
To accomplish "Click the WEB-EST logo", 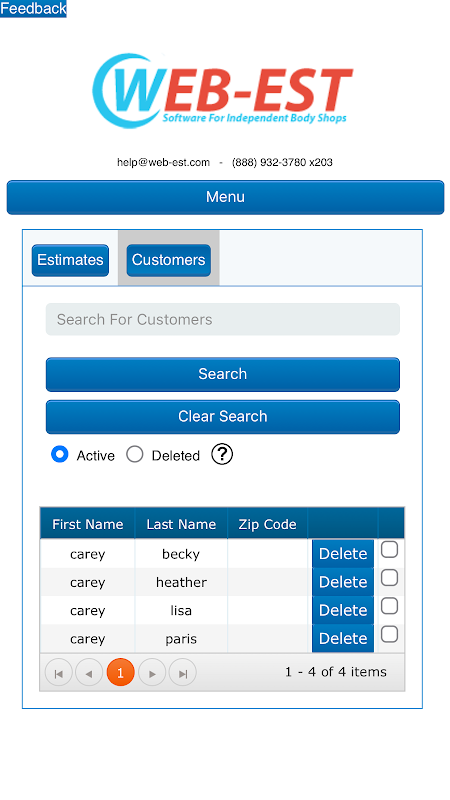I will click(222, 90).
